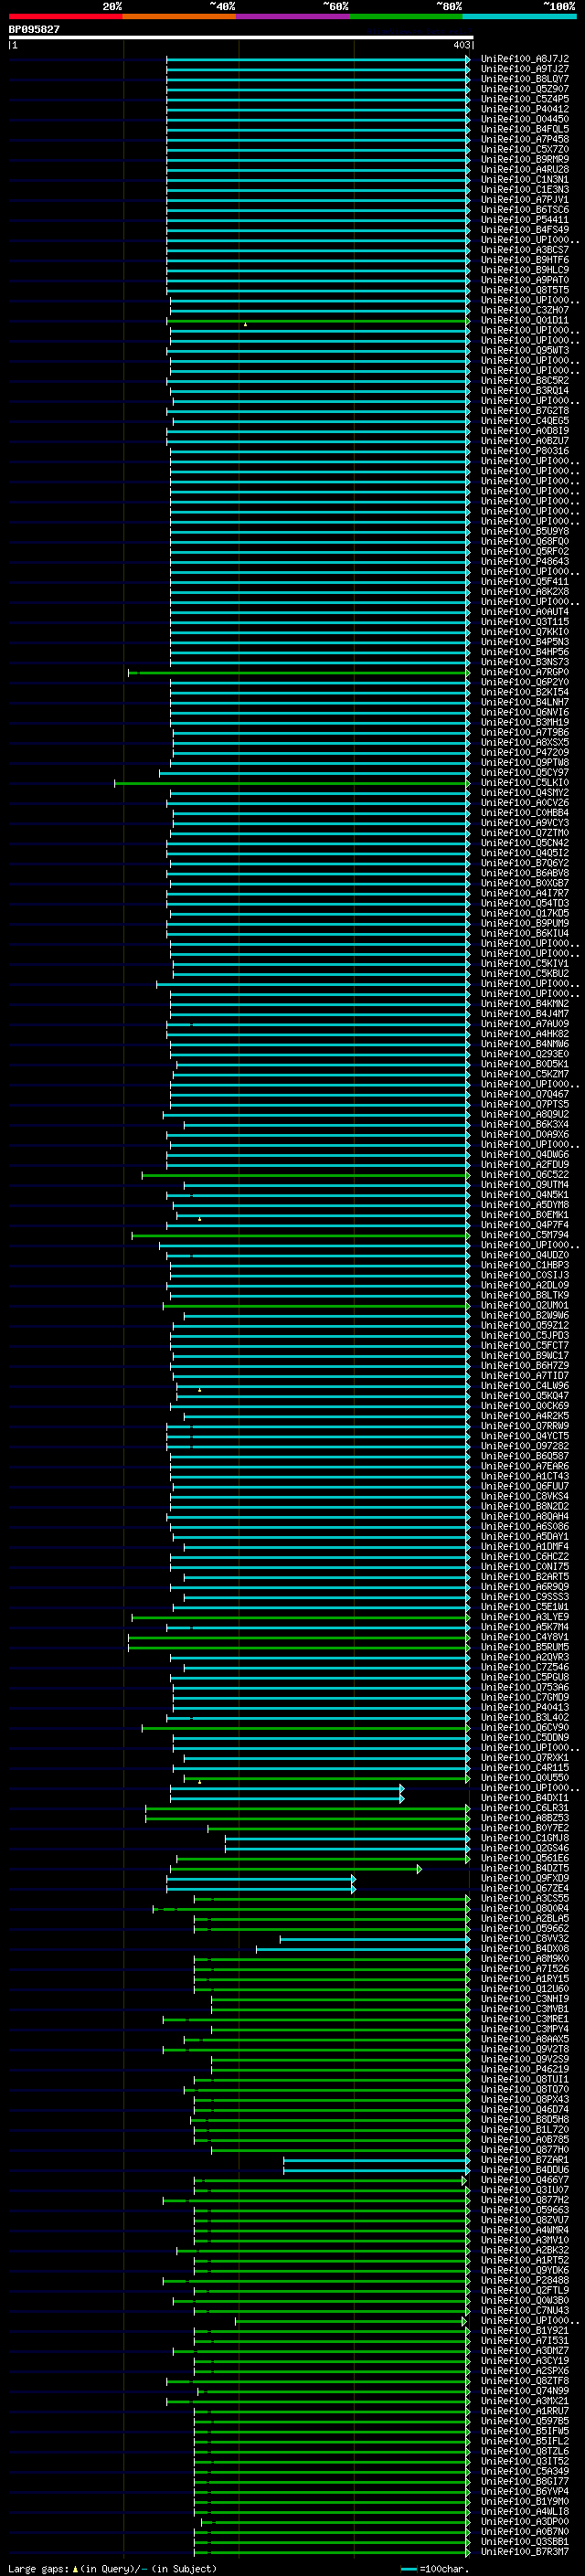Click the green arrowhead ending the UniRef100_B4DZT5 alignment
The image size is (585, 2576).
(419, 1868)
